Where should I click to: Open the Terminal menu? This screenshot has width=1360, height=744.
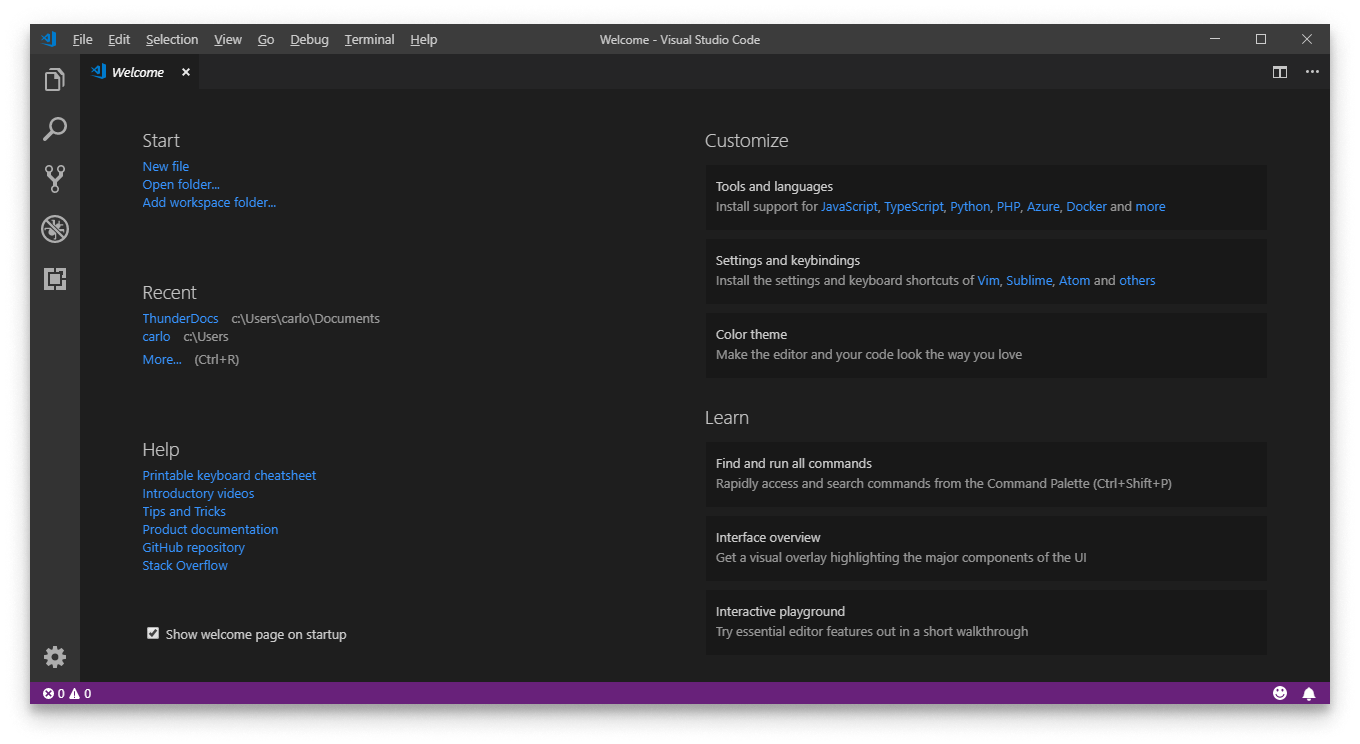pos(369,39)
